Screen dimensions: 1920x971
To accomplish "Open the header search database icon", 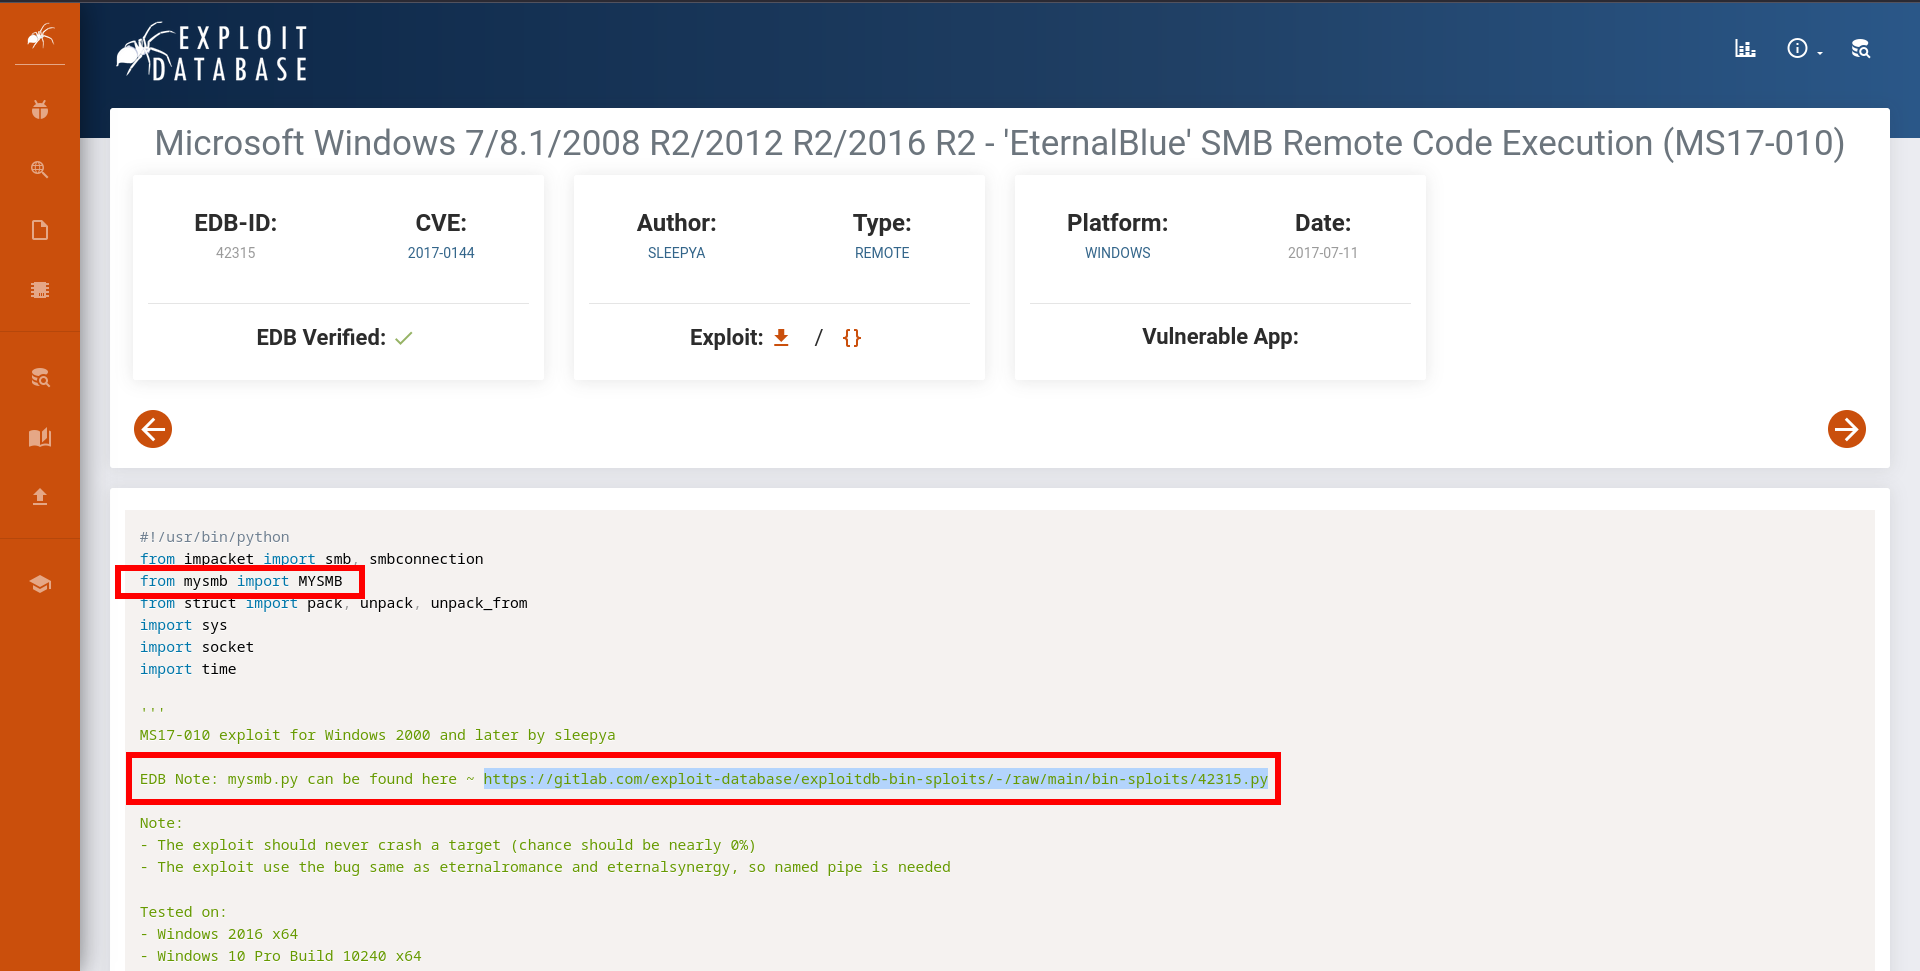I will [x=1860, y=48].
